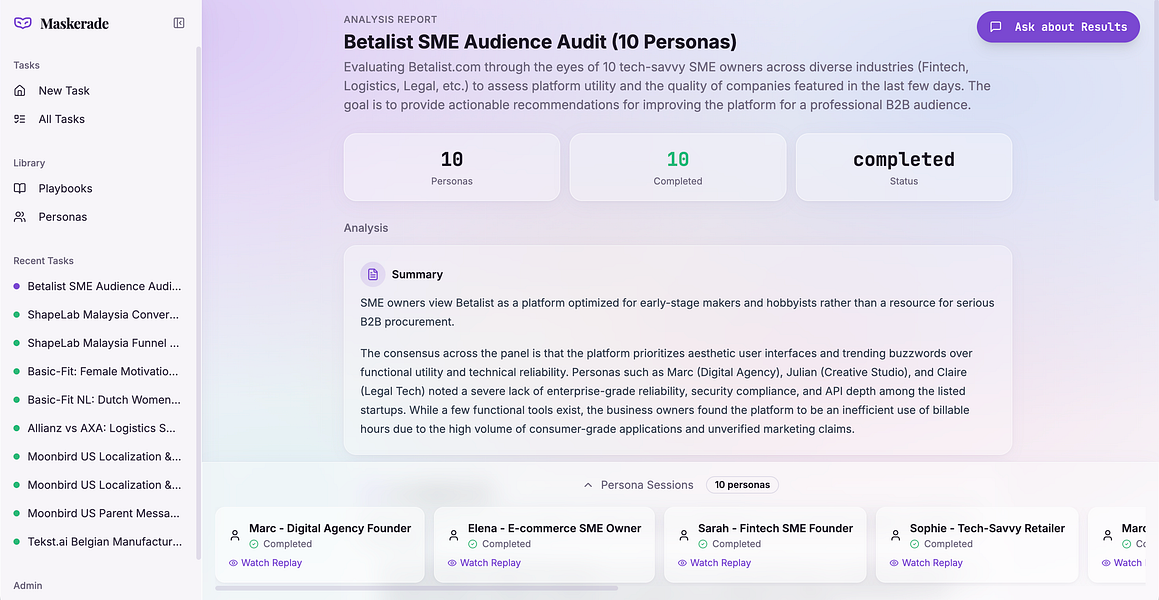Viewport: 1159px width, 600px height.
Task: Click the New Task home icon
Action: [x=20, y=90]
